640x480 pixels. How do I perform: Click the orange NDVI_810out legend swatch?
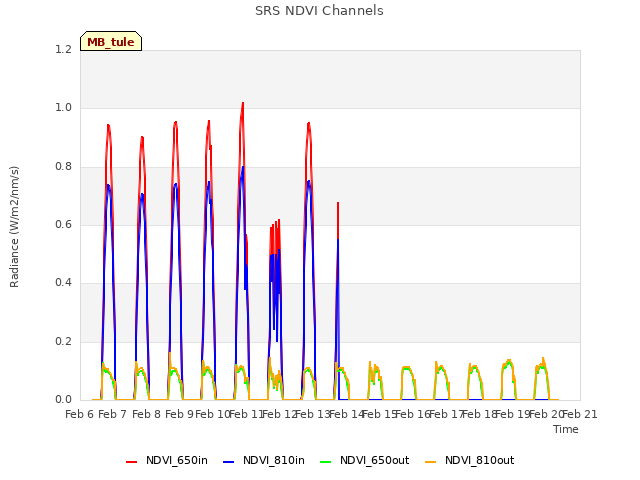pyautogui.click(x=431, y=462)
